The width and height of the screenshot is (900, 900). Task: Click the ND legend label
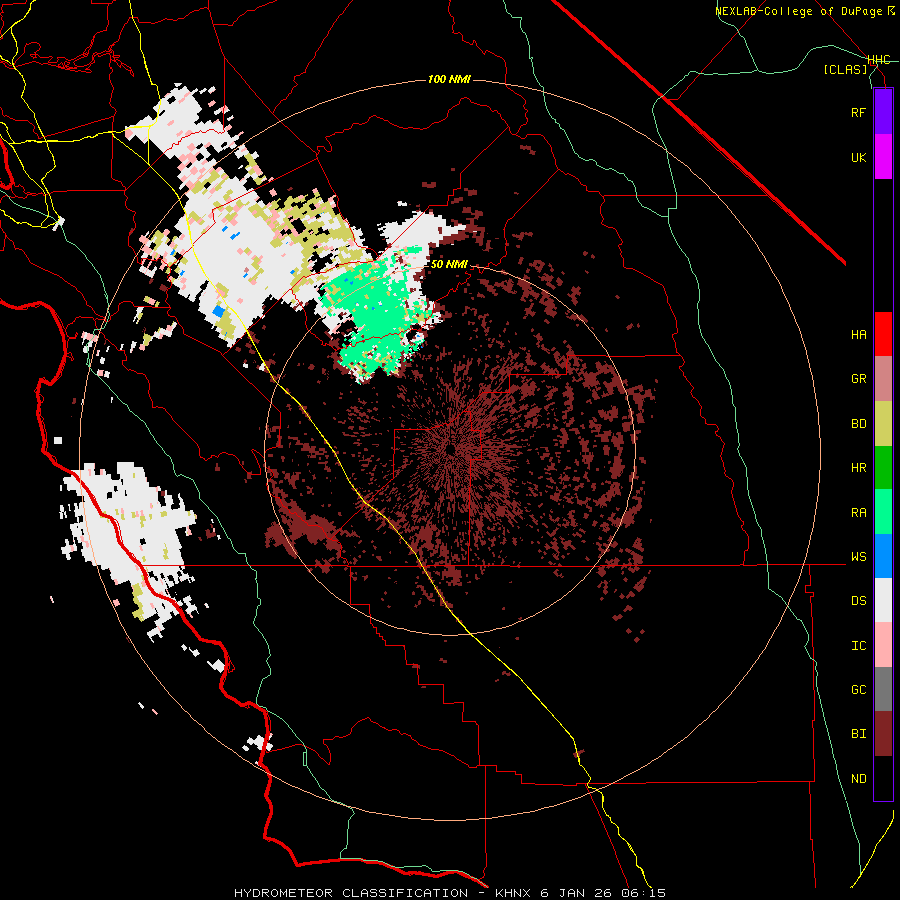pyautogui.click(x=858, y=779)
